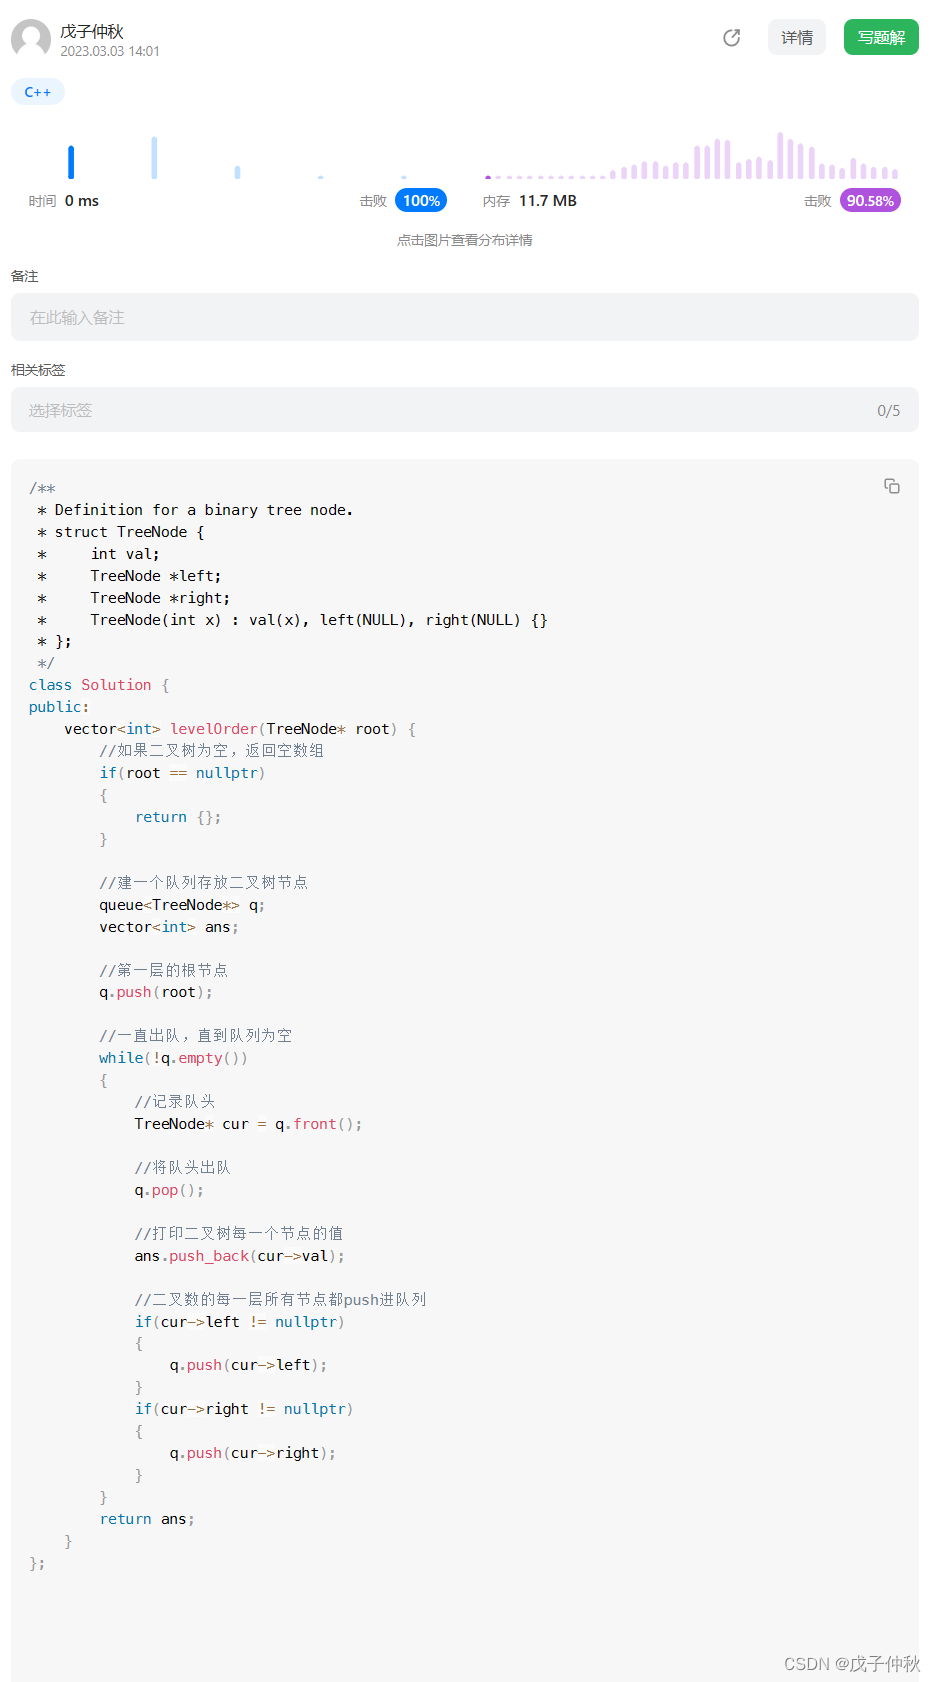Click the submission timestamp 2023.03.03 14:01
Screen dimensions: 936x1682
click(110, 51)
